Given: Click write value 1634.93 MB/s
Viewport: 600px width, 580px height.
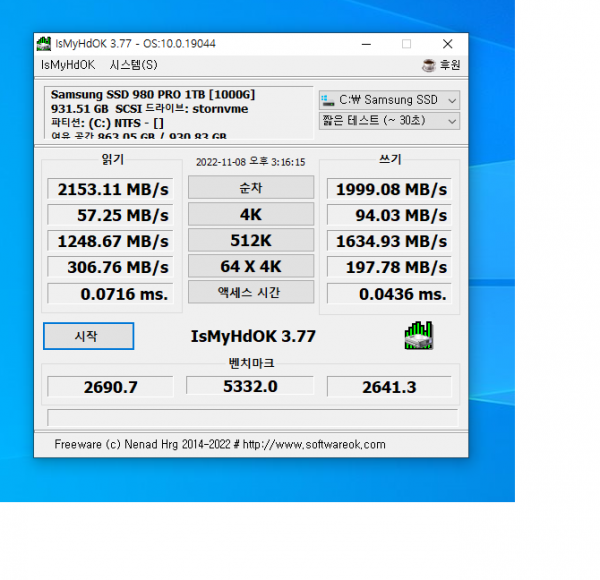Looking at the screenshot, I should pyautogui.click(x=389, y=241).
